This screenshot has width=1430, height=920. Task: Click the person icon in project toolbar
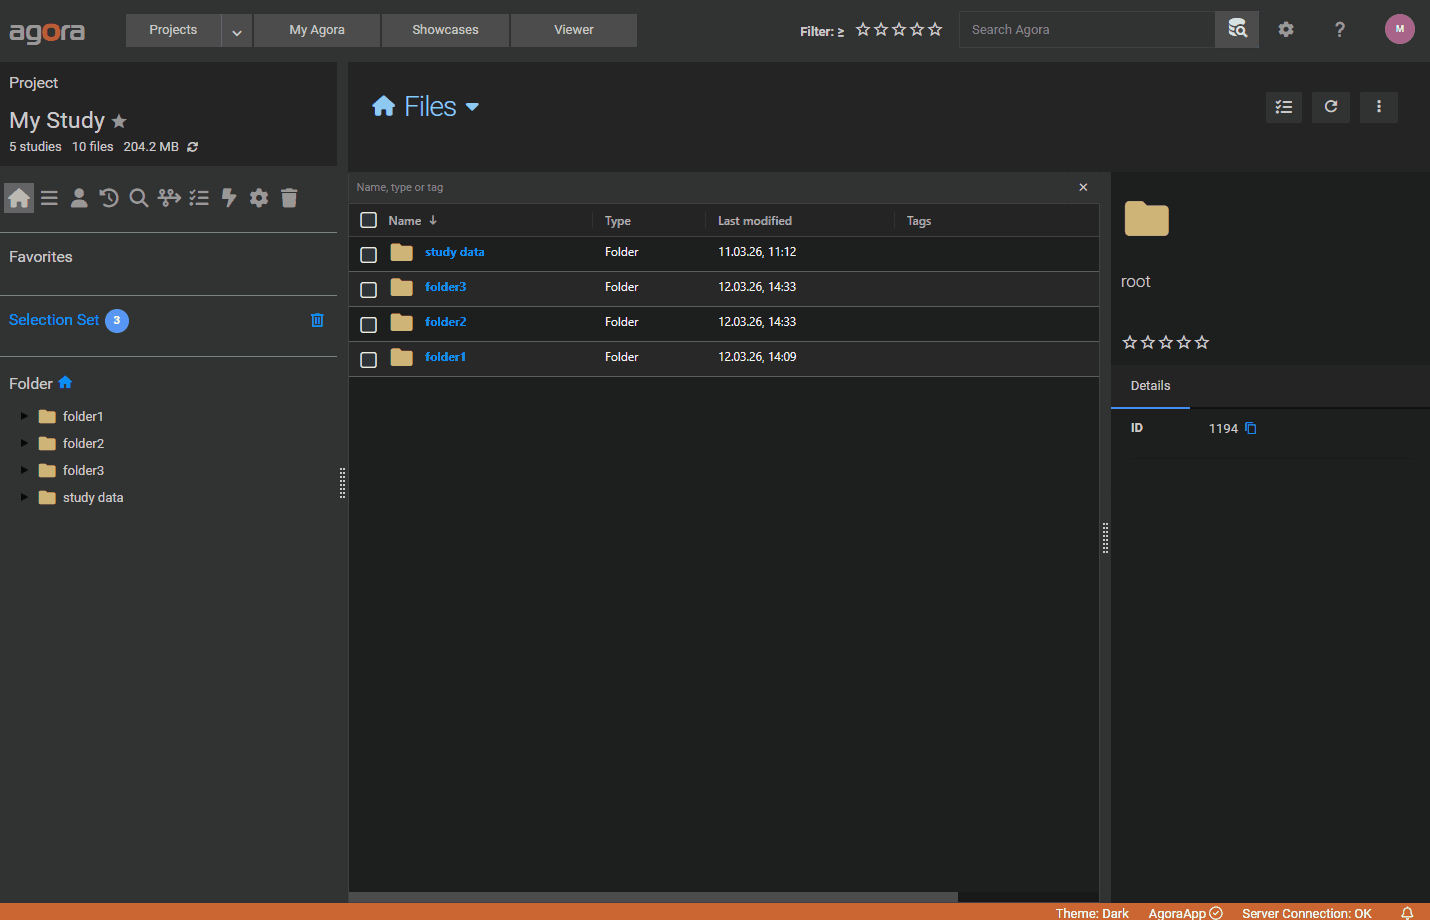coord(79,198)
